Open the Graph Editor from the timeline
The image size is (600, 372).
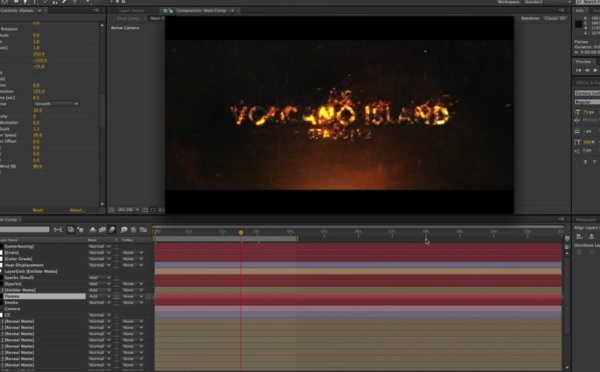coord(143,230)
